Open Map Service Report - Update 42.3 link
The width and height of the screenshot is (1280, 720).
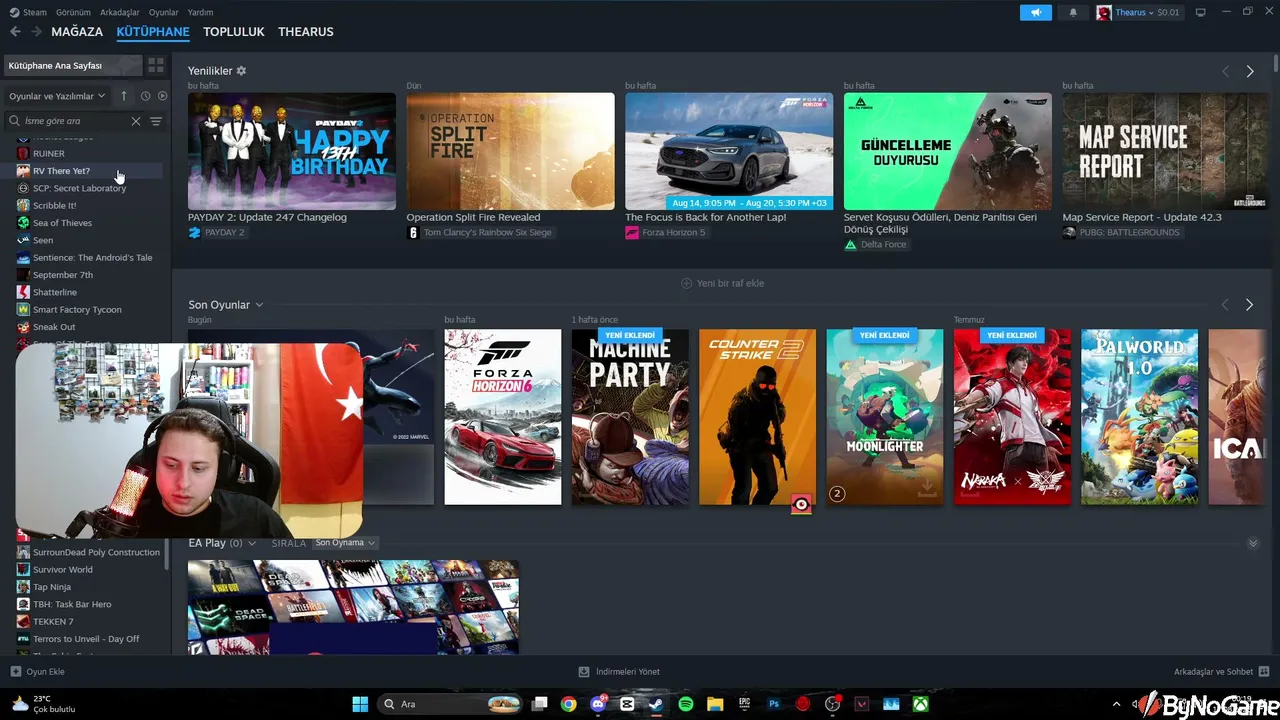click(x=1142, y=217)
